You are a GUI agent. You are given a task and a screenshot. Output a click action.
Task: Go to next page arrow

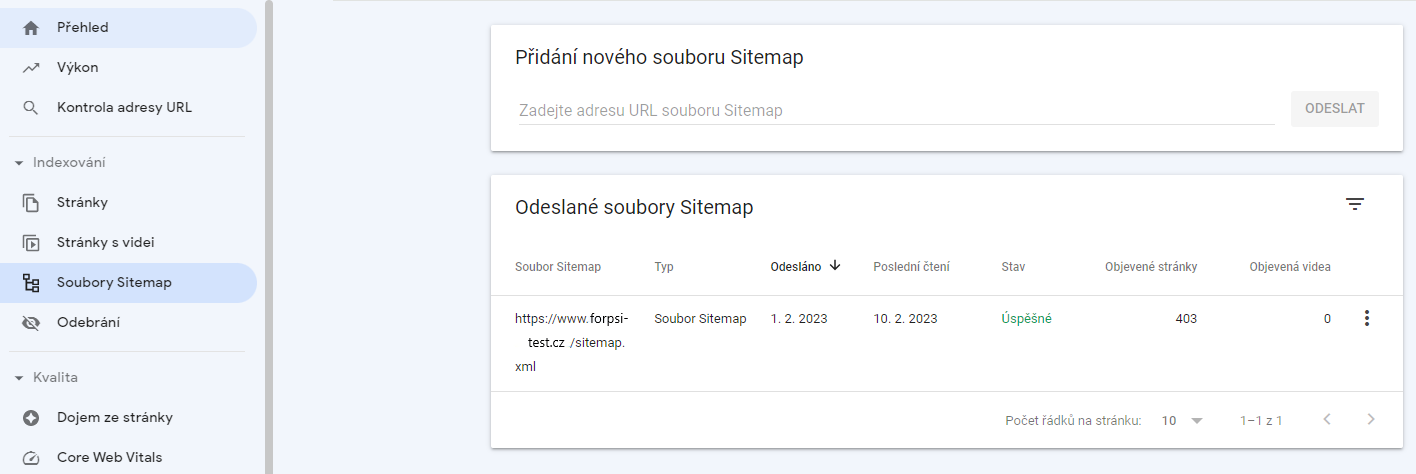[1371, 420]
